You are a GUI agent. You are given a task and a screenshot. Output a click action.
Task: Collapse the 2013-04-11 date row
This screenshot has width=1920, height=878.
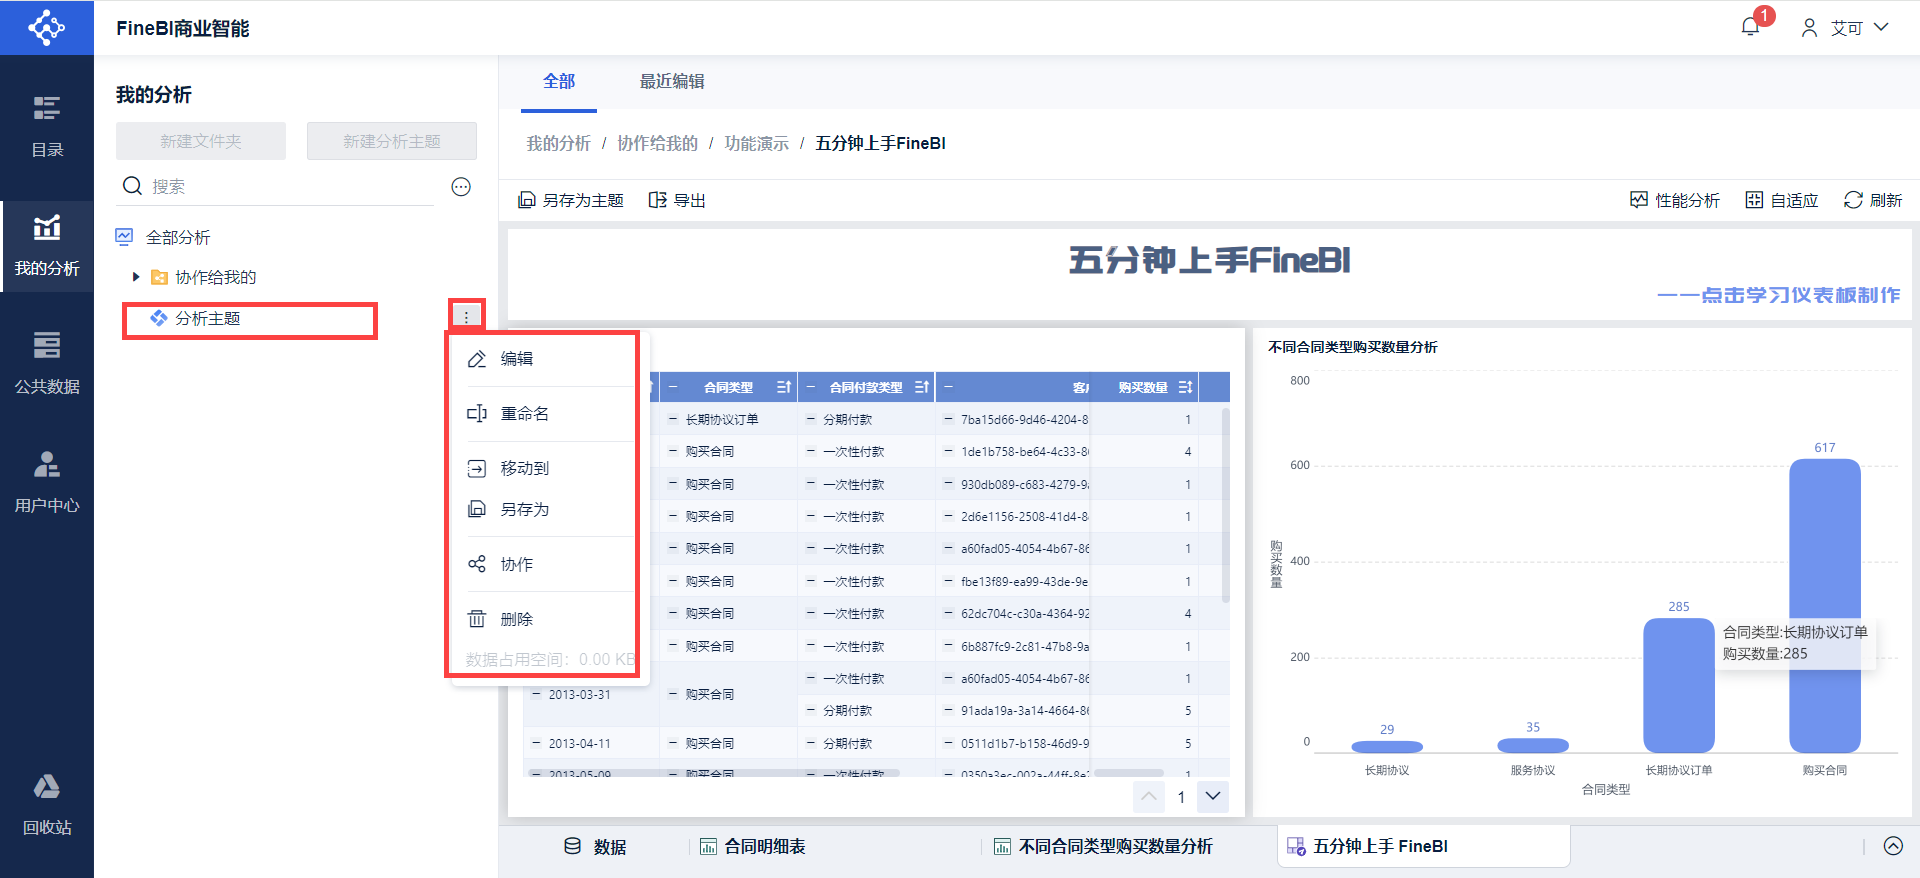[x=536, y=743]
